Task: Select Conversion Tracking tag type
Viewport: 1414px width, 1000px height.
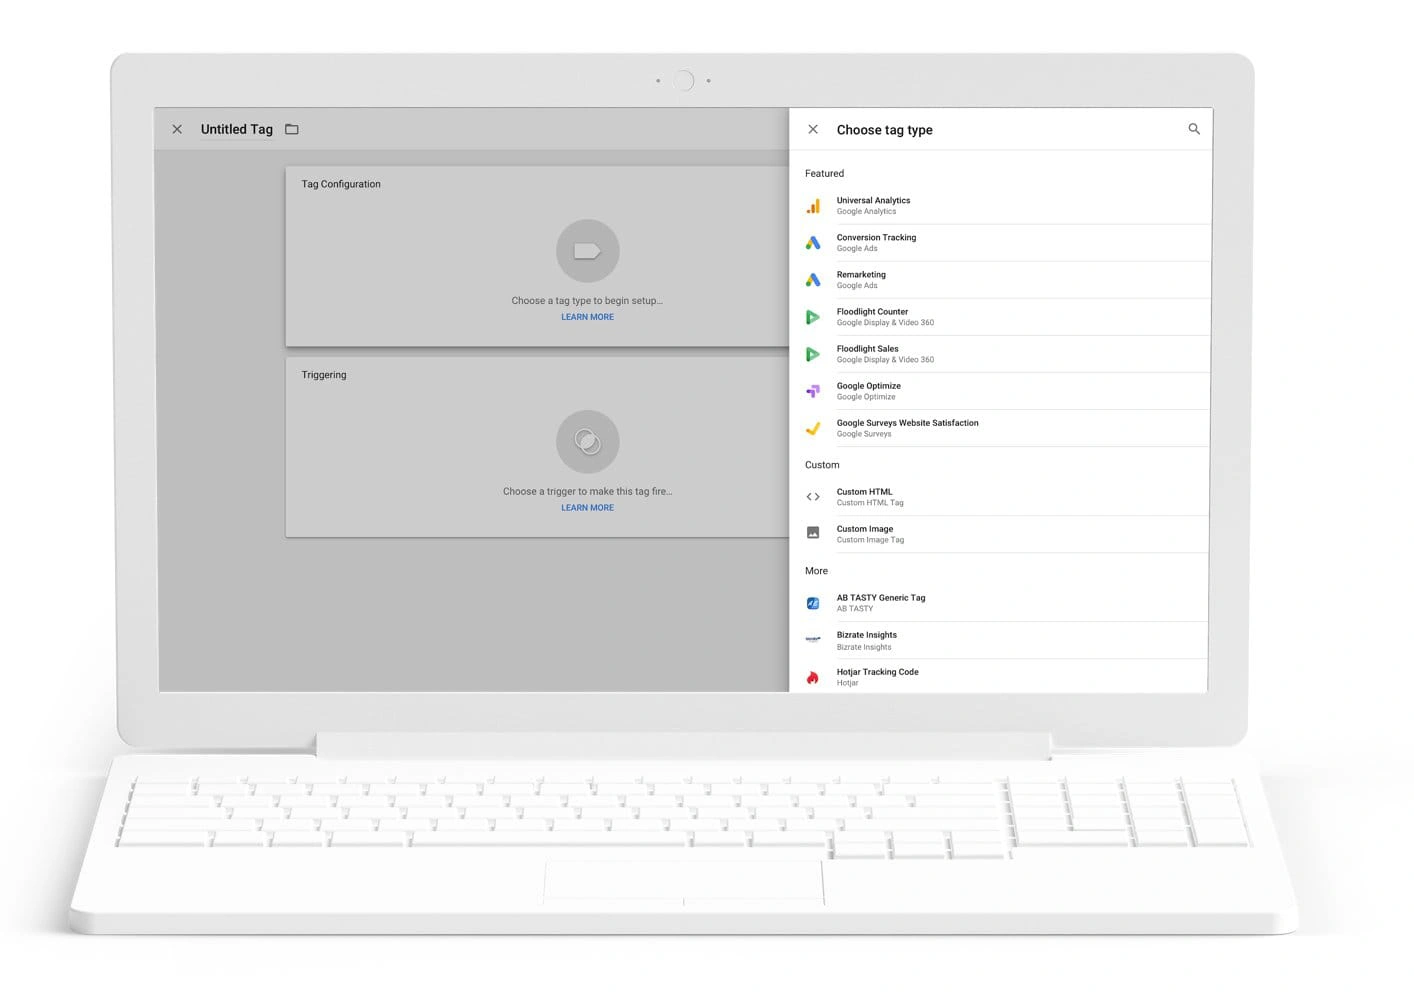Action: coord(1006,243)
